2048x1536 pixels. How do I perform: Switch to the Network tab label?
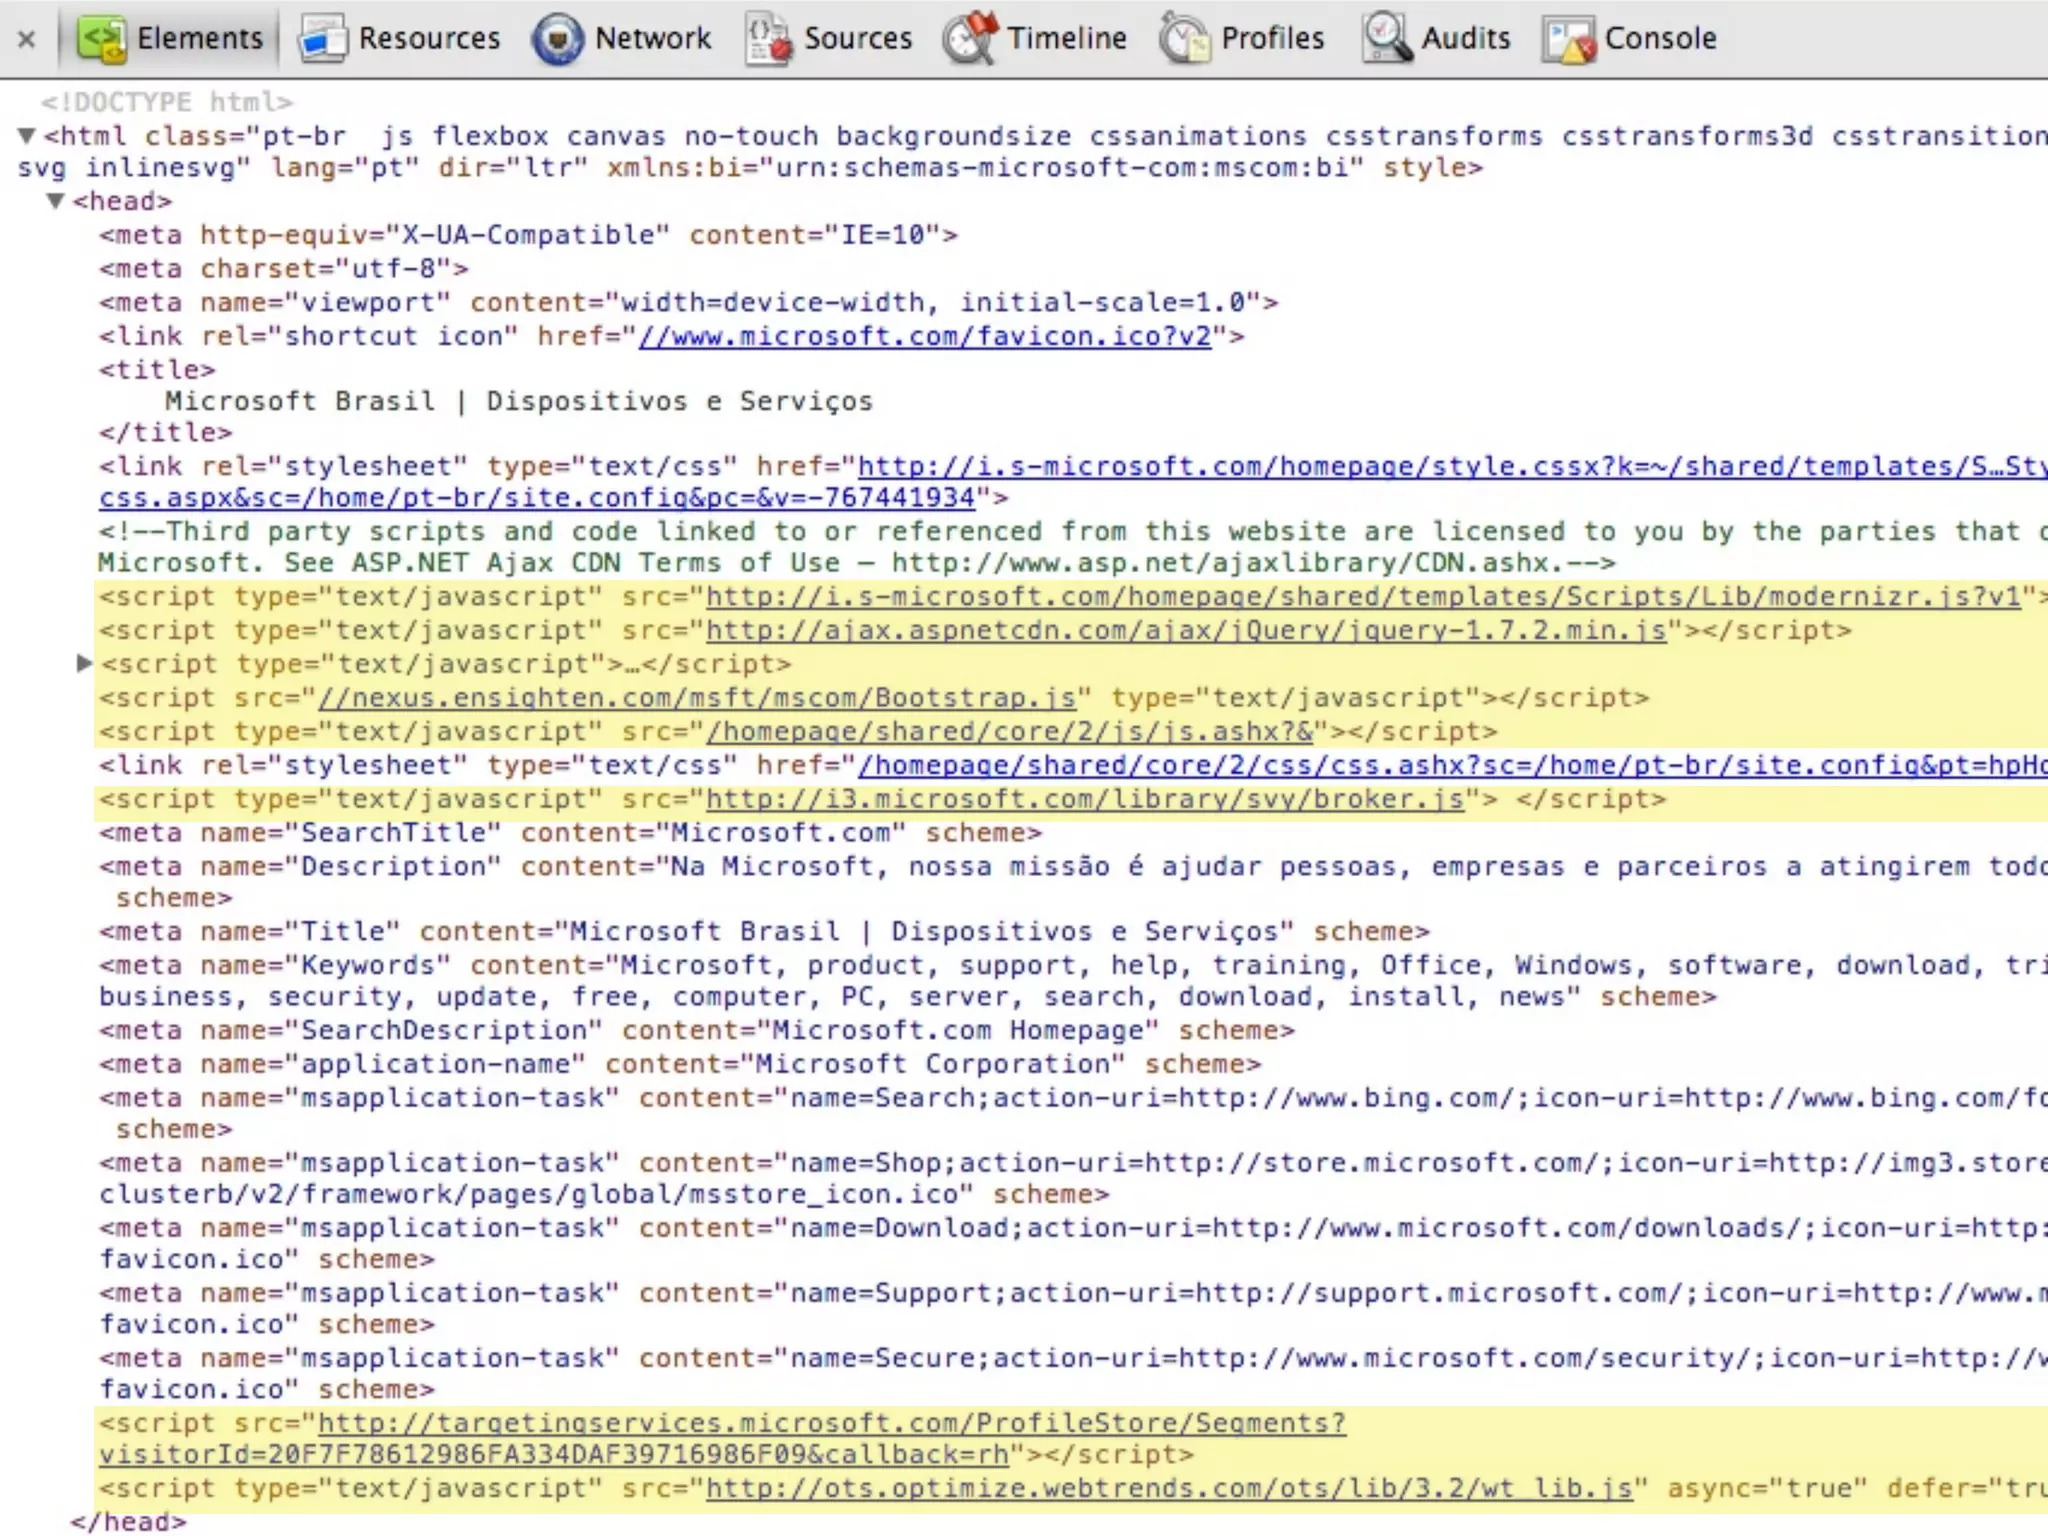652,39
